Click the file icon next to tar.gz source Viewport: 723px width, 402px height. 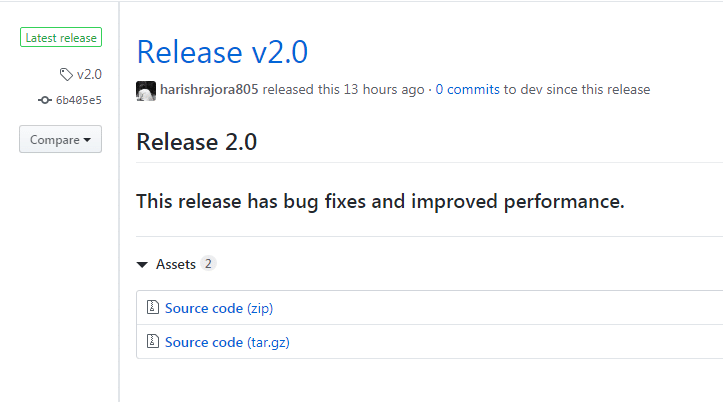(153, 342)
